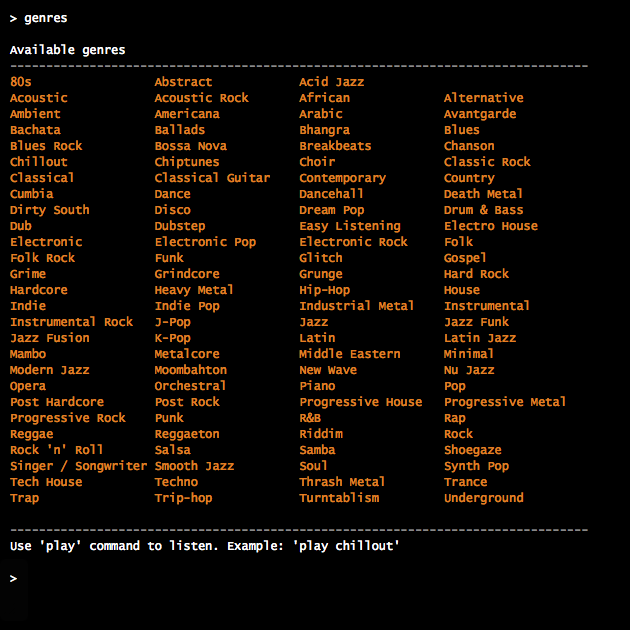Click the 'Chillout' genre entry

39,162
